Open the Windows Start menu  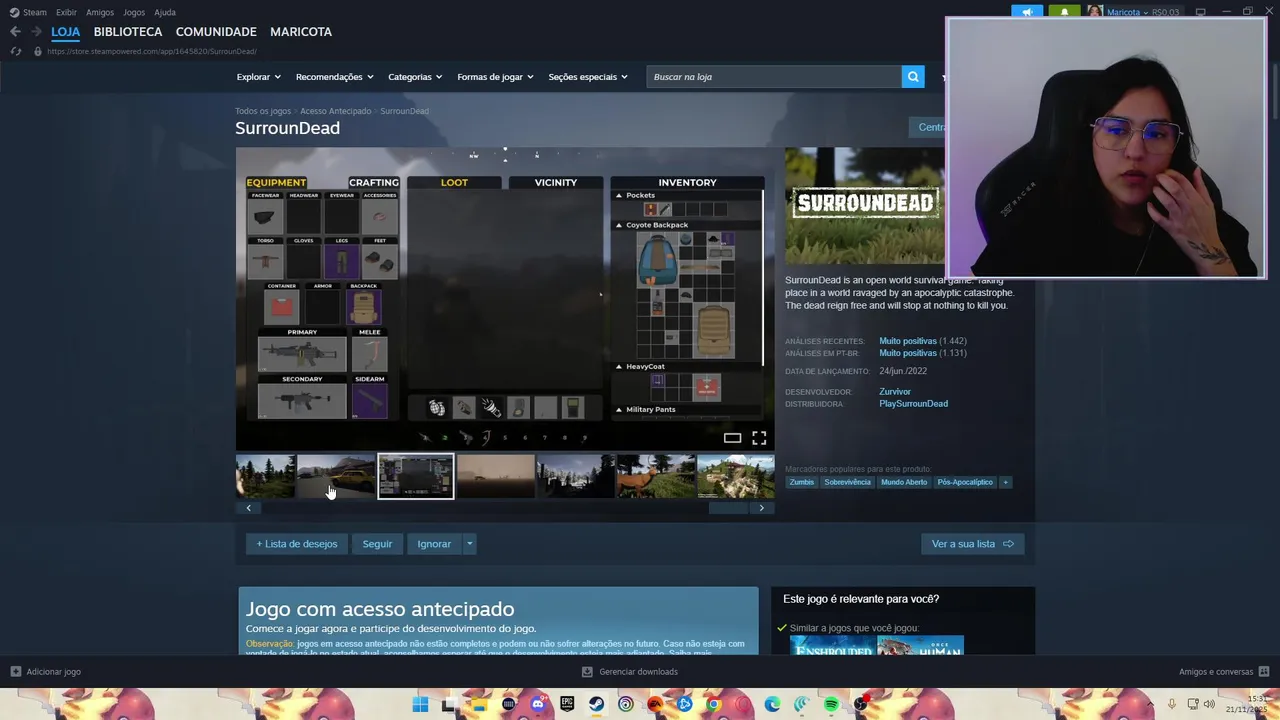(420, 705)
